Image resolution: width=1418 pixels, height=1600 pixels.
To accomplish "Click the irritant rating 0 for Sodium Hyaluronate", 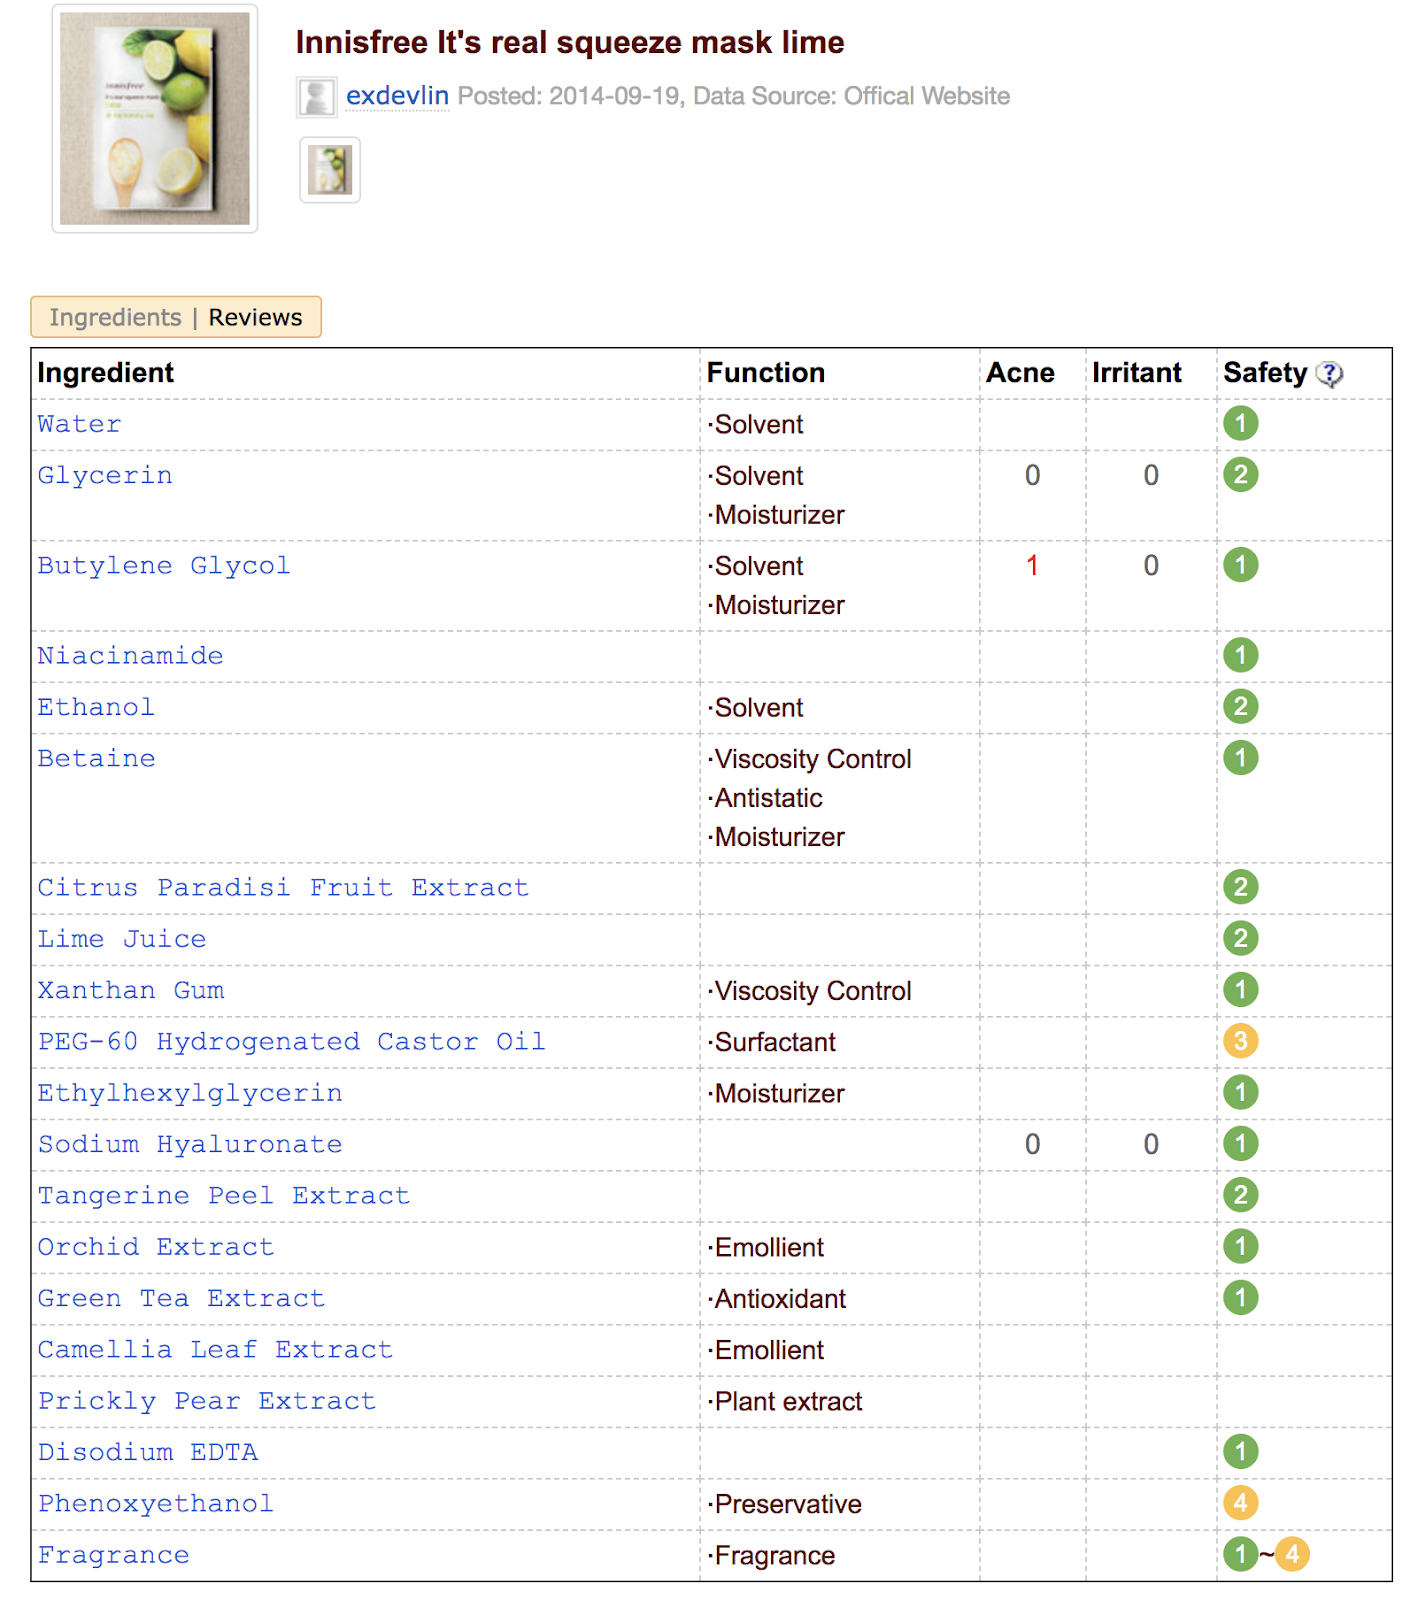I will 1151,1144.
